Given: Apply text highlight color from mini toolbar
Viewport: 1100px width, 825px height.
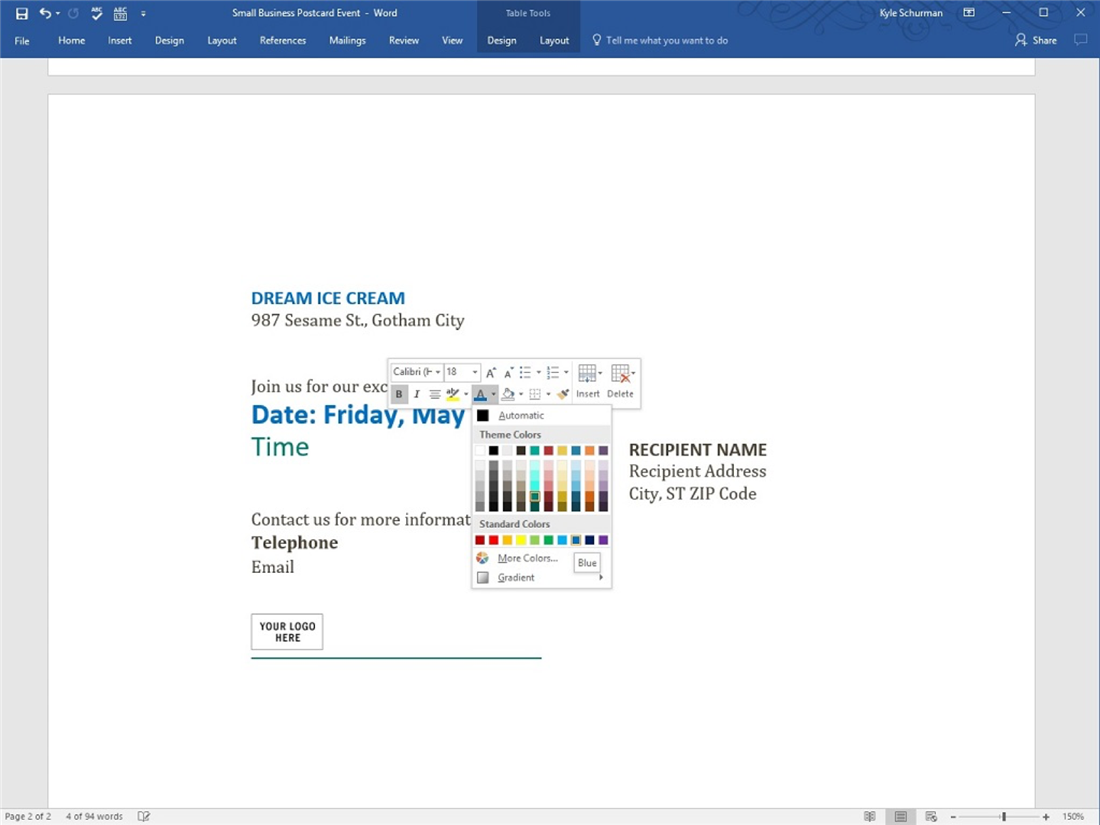Looking at the screenshot, I should [453, 393].
